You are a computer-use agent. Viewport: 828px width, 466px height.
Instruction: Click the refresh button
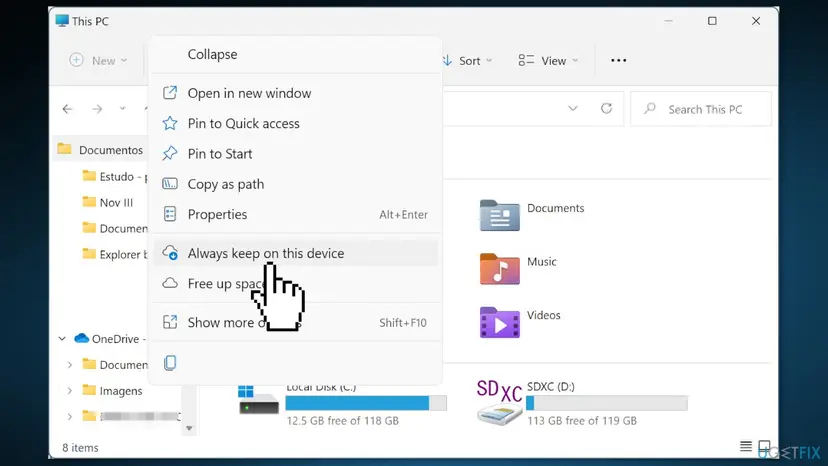coord(606,108)
